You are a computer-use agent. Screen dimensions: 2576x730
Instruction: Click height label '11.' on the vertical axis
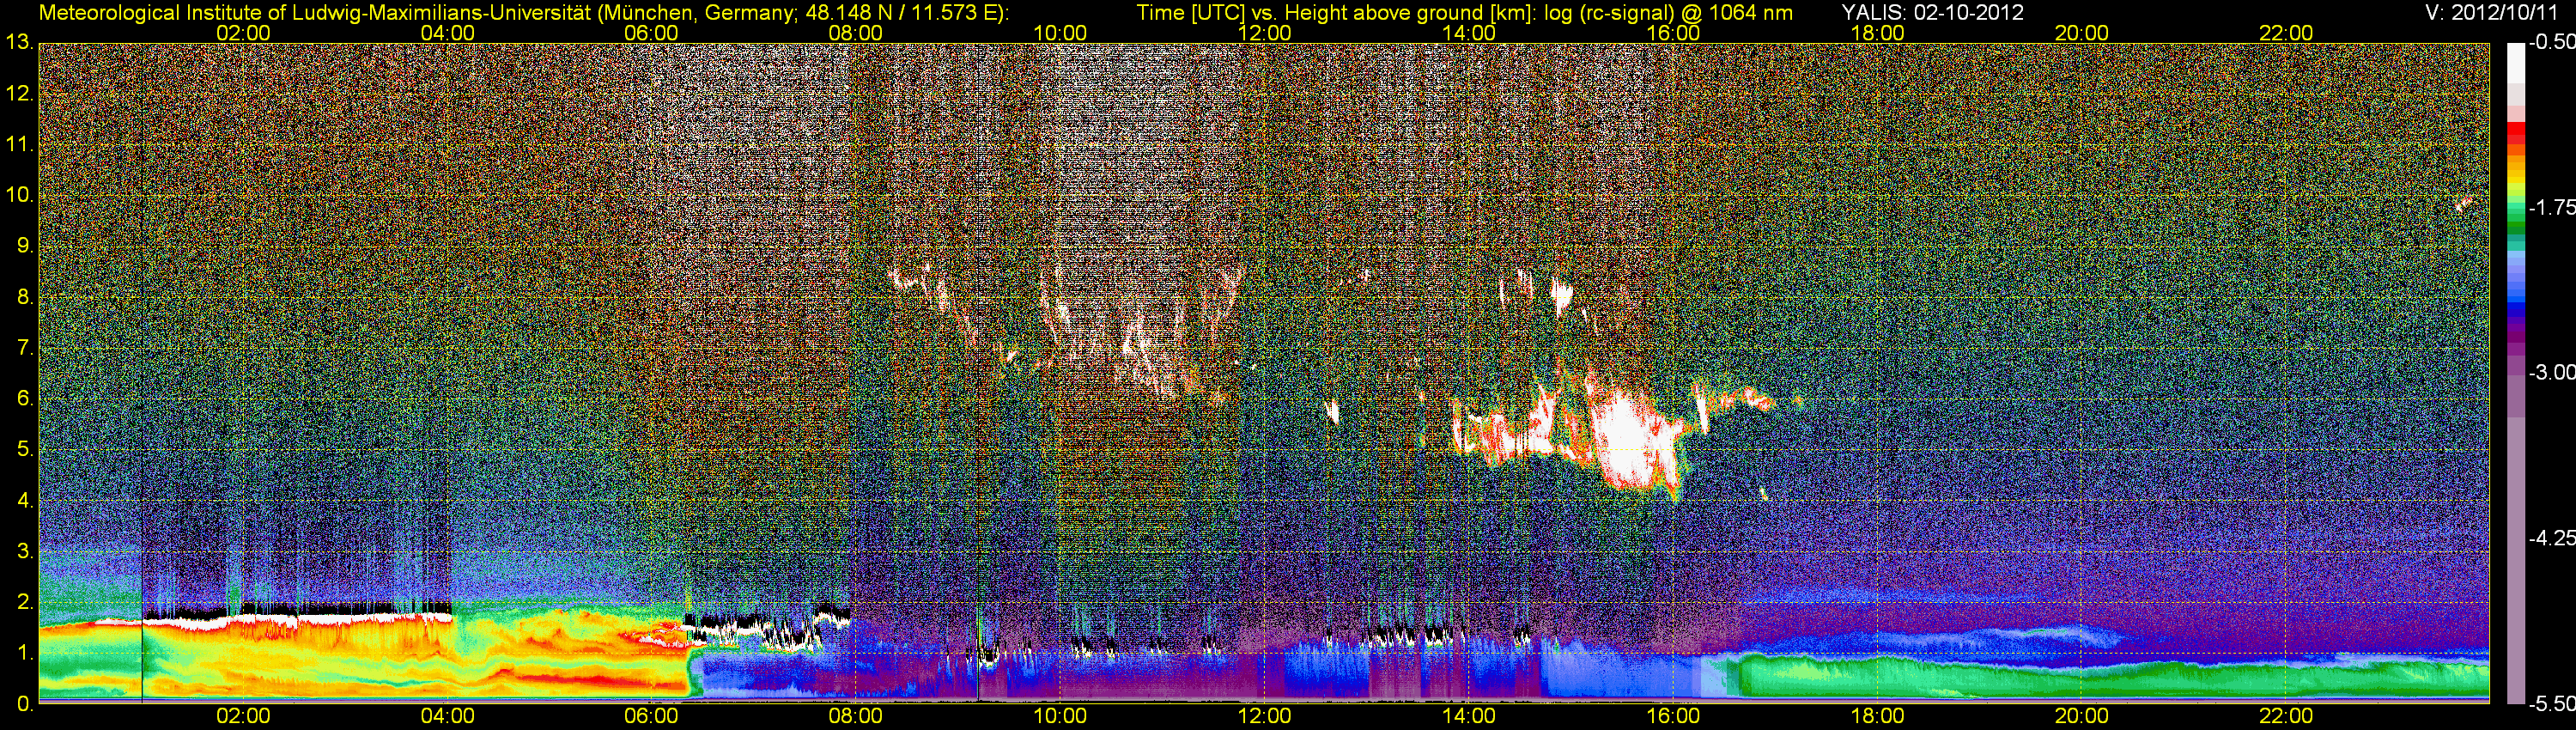pyautogui.click(x=20, y=145)
